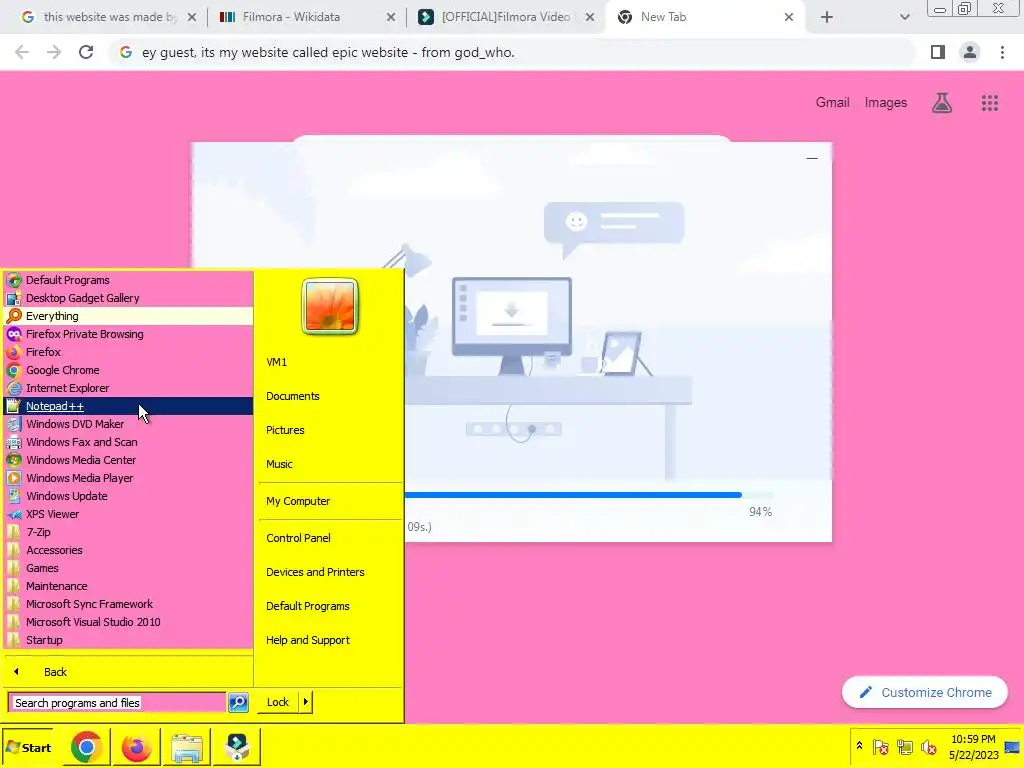This screenshot has height=768, width=1024.
Task: Open Windows DVD Maker
Action: [128, 424]
